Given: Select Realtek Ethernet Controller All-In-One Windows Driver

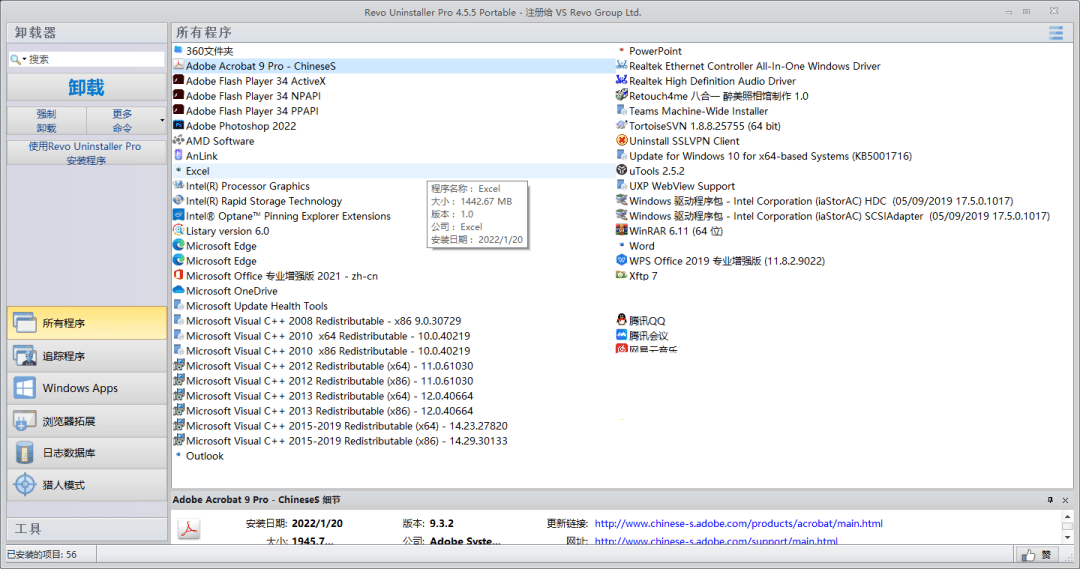Looking at the screenshot, I should pyautogui.click(x=755, y=66).
